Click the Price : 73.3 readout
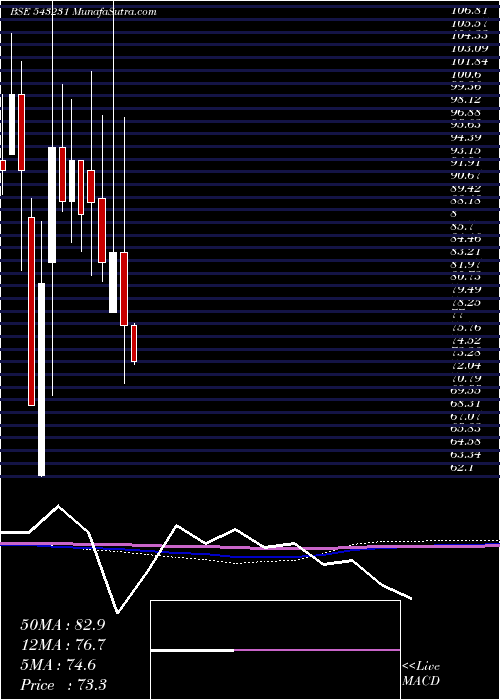The image size is (500, 700). tap(63, 684)
